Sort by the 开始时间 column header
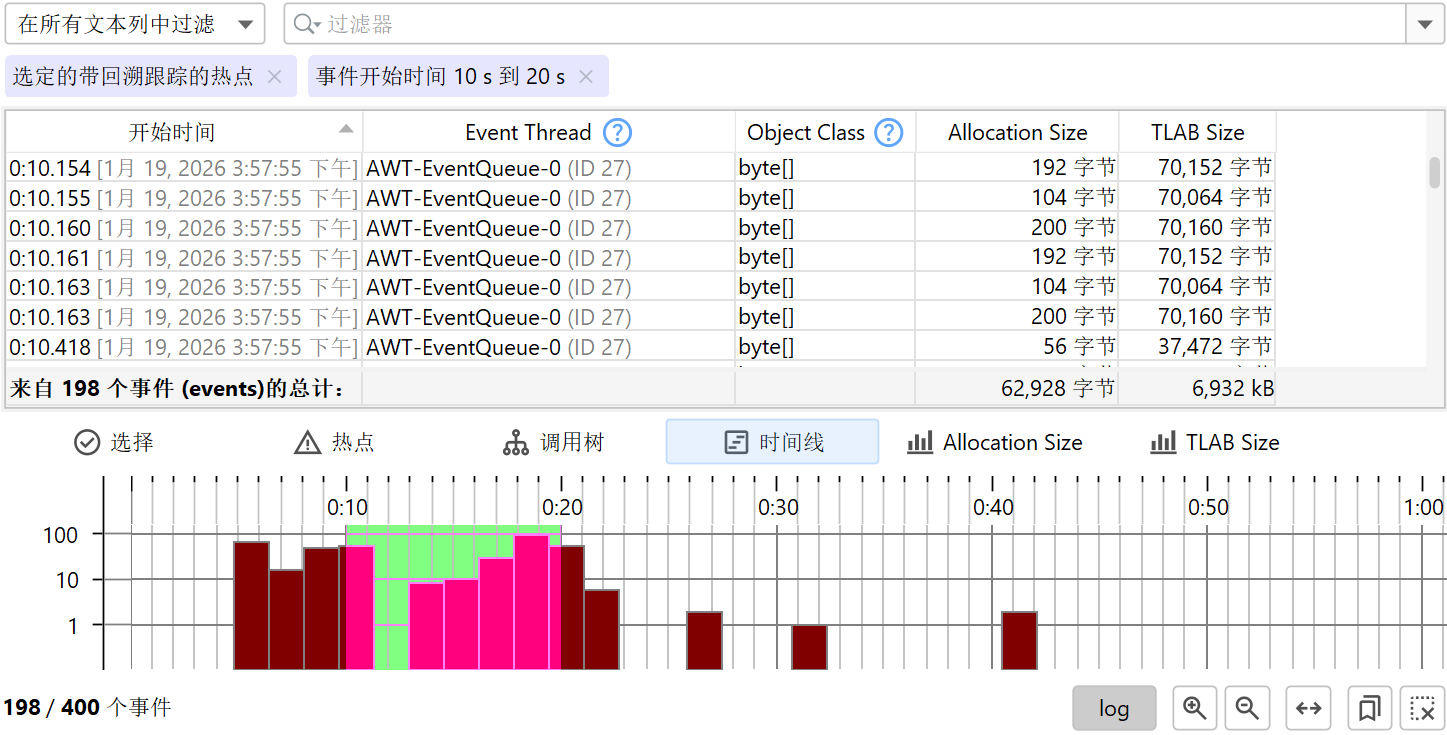The height and width of the screenshot is (735, 1447). coord(172,133)
